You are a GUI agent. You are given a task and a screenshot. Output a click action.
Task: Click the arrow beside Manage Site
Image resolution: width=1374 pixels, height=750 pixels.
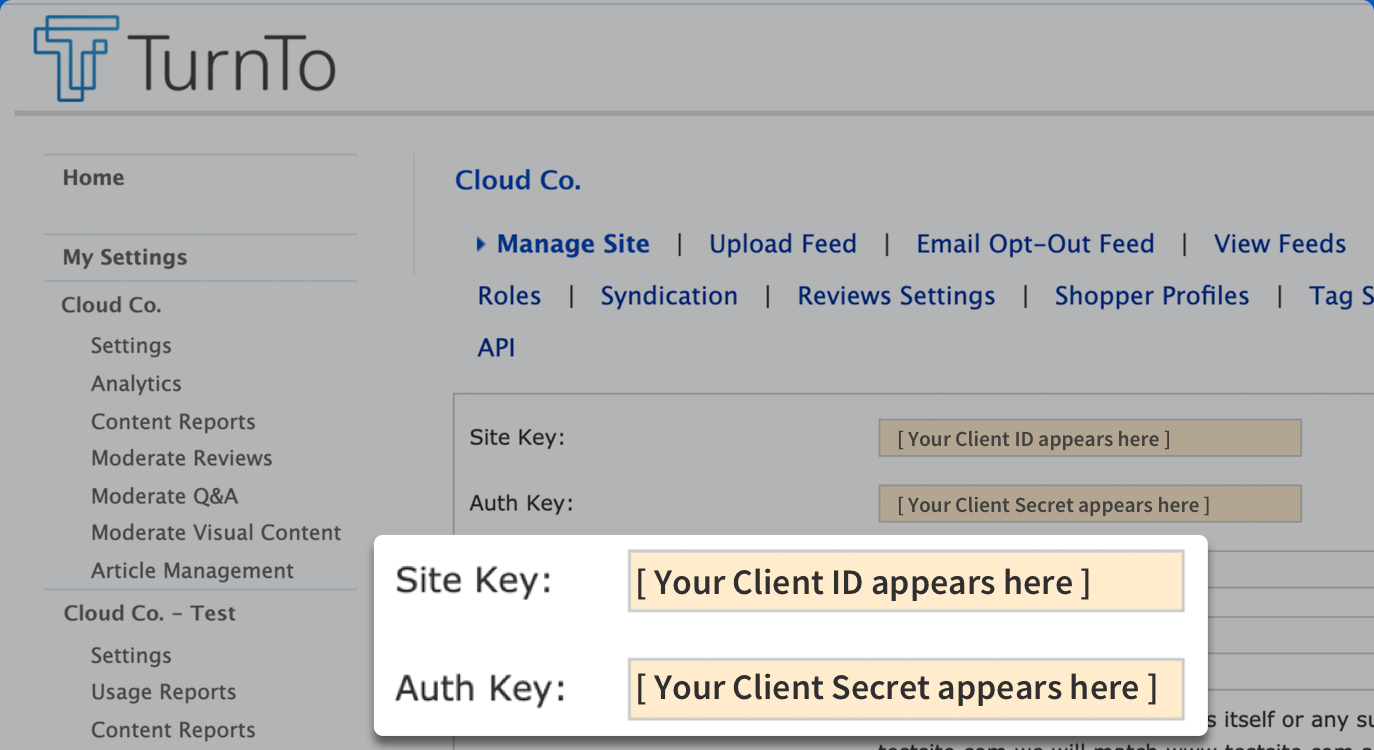click(x=482, y=243)
